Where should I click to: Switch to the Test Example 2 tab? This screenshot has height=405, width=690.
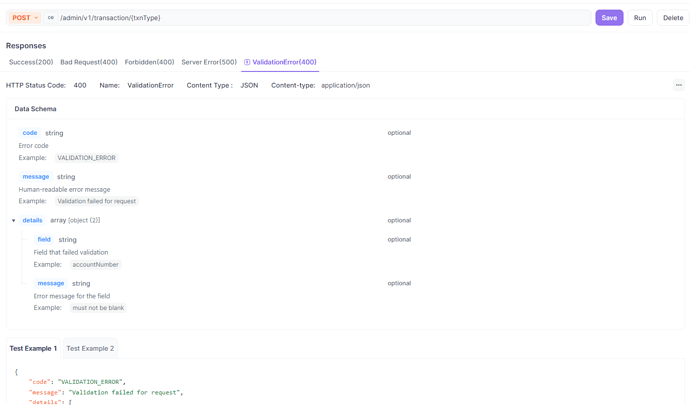click(90, 348)
